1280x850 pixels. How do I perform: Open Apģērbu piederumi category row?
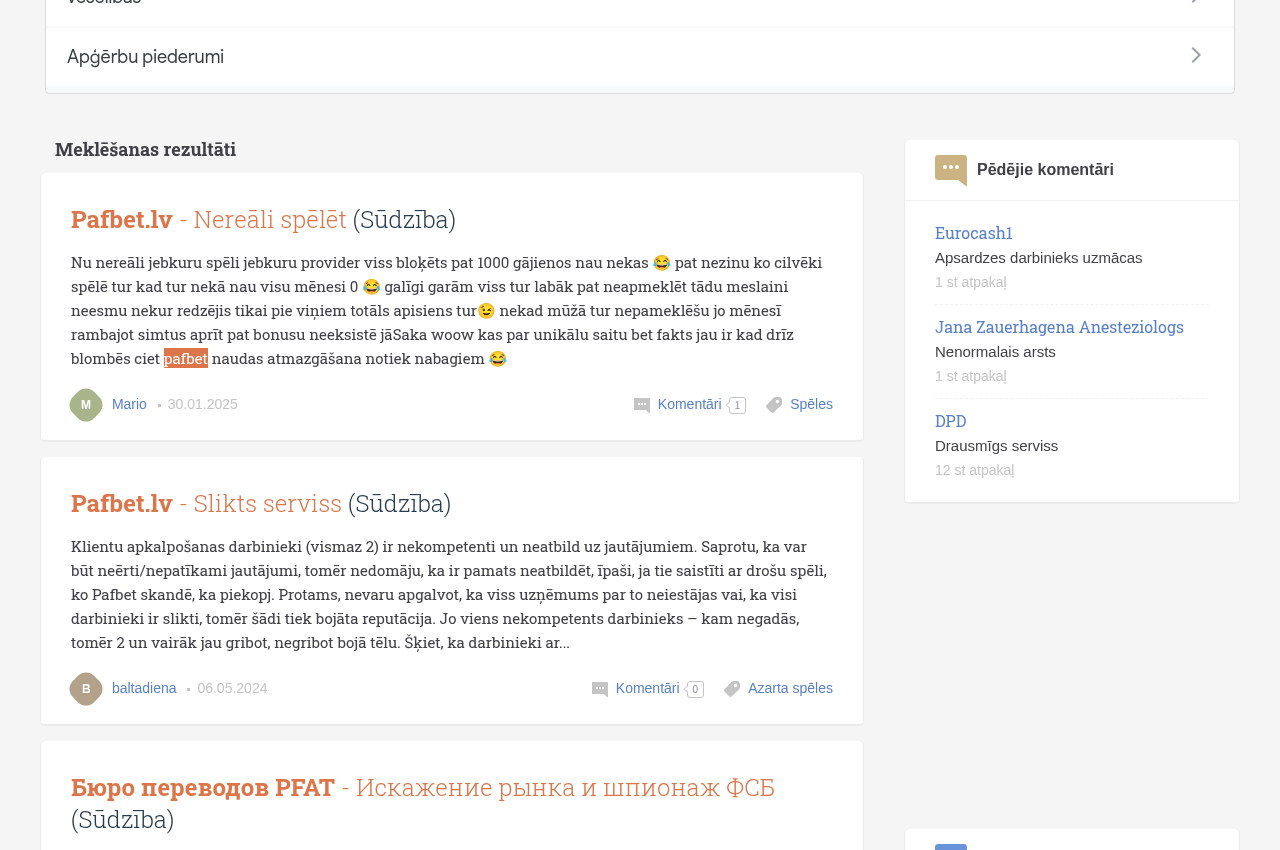(640, 57)
